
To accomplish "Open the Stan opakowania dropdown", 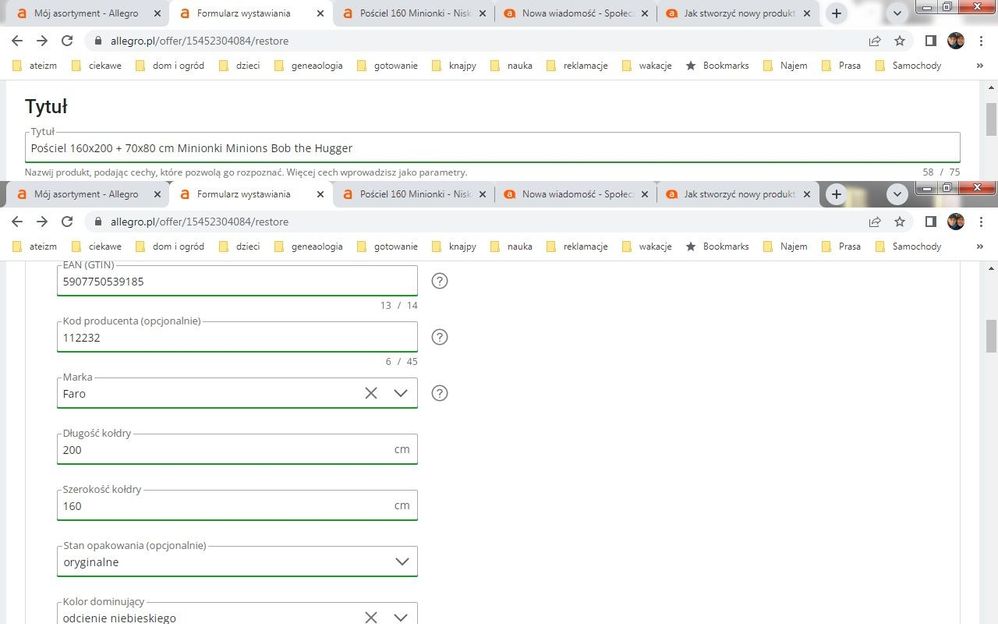I will 402,561.
